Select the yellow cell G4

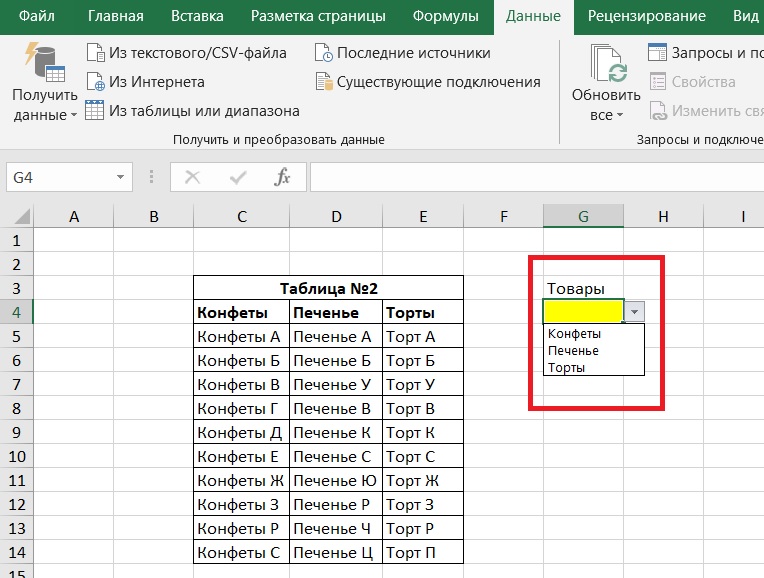(x=583, y=311)
